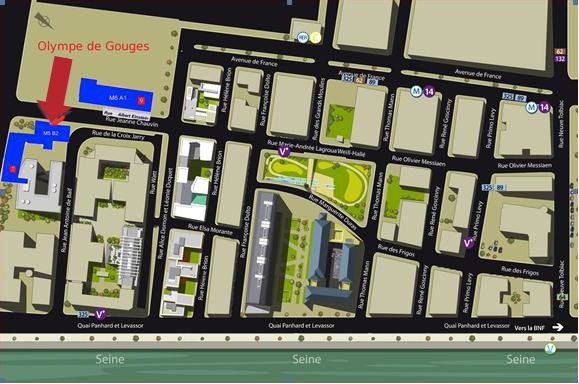Click the white arrow after Vers la BNF
Image resolution: width=579 pixels, height=384 pixels.
558,327
